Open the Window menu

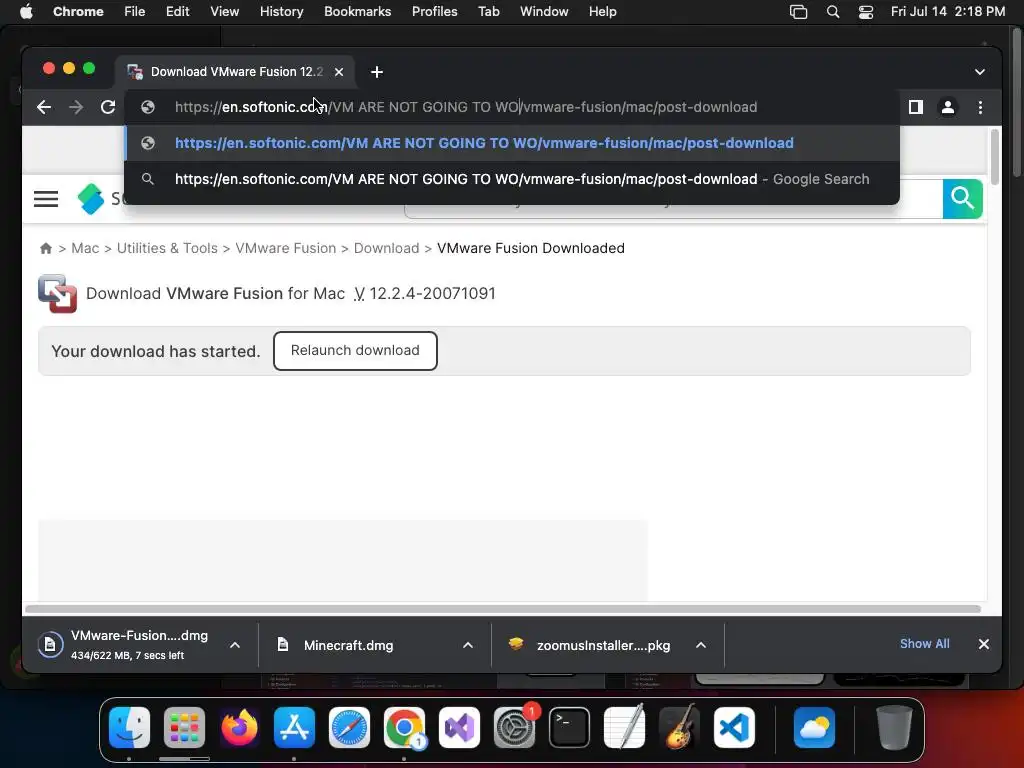click(x=544, y=12)
